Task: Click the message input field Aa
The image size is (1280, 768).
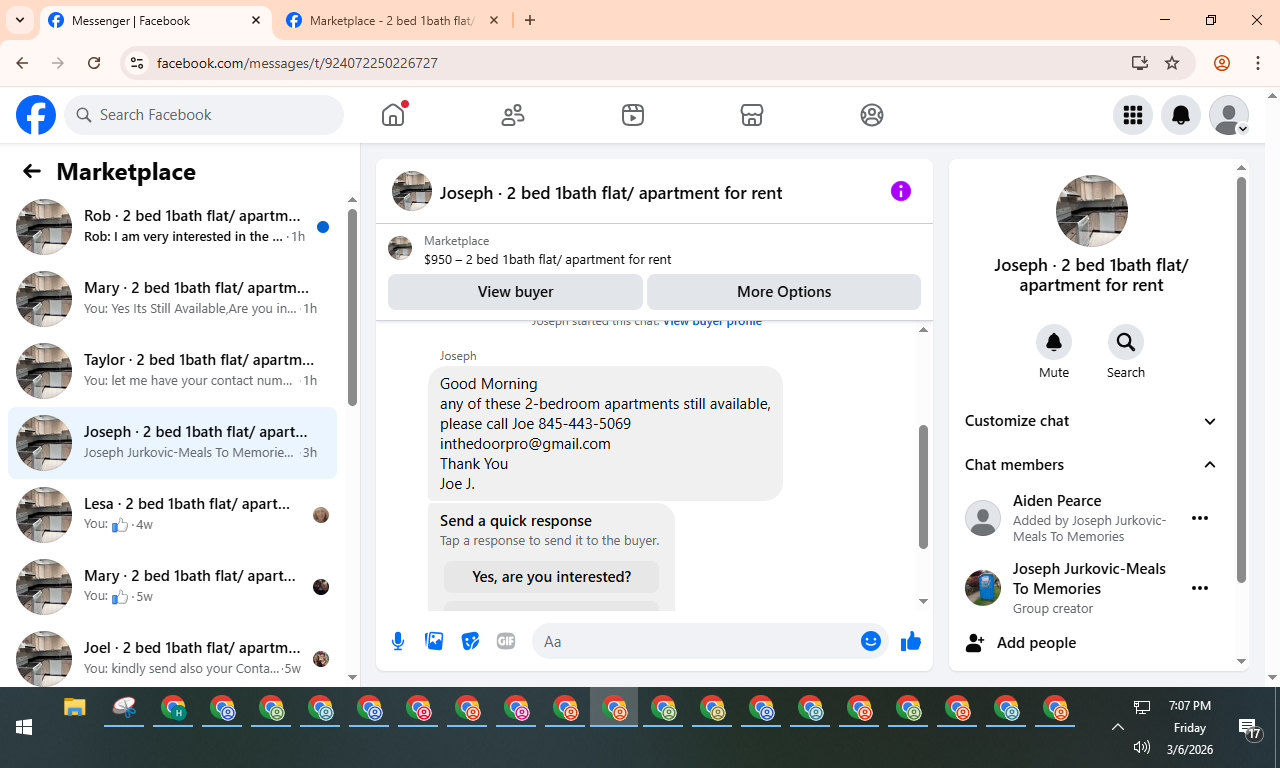Action: coord(695,641)
